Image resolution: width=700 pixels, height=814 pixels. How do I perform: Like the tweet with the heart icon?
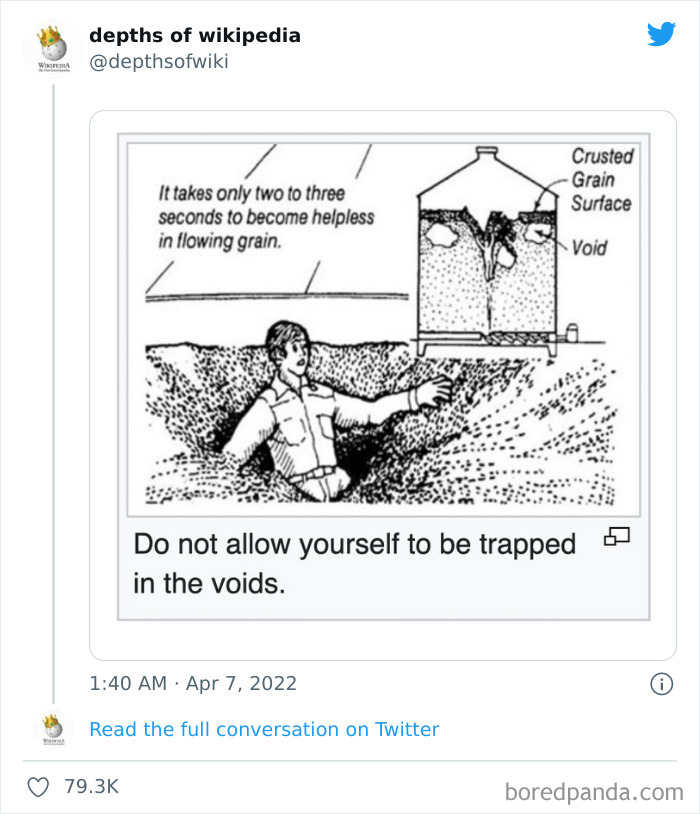[x=38, y=787]
